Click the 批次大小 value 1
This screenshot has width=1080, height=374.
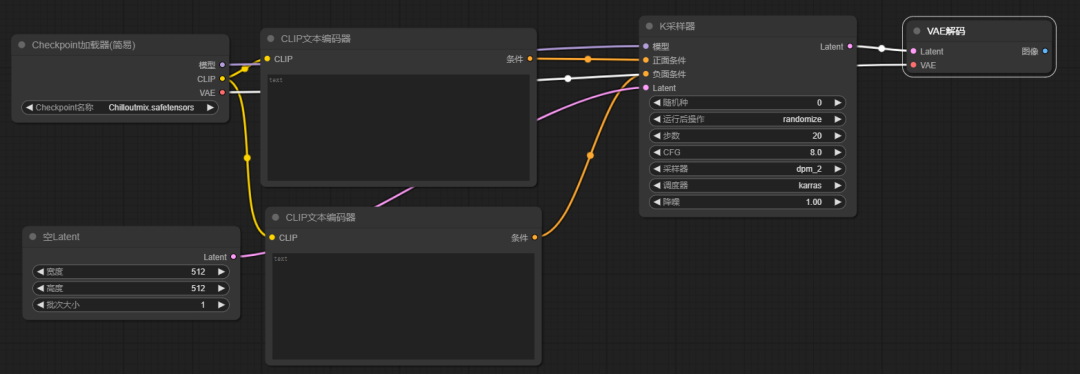pos(203,304)
